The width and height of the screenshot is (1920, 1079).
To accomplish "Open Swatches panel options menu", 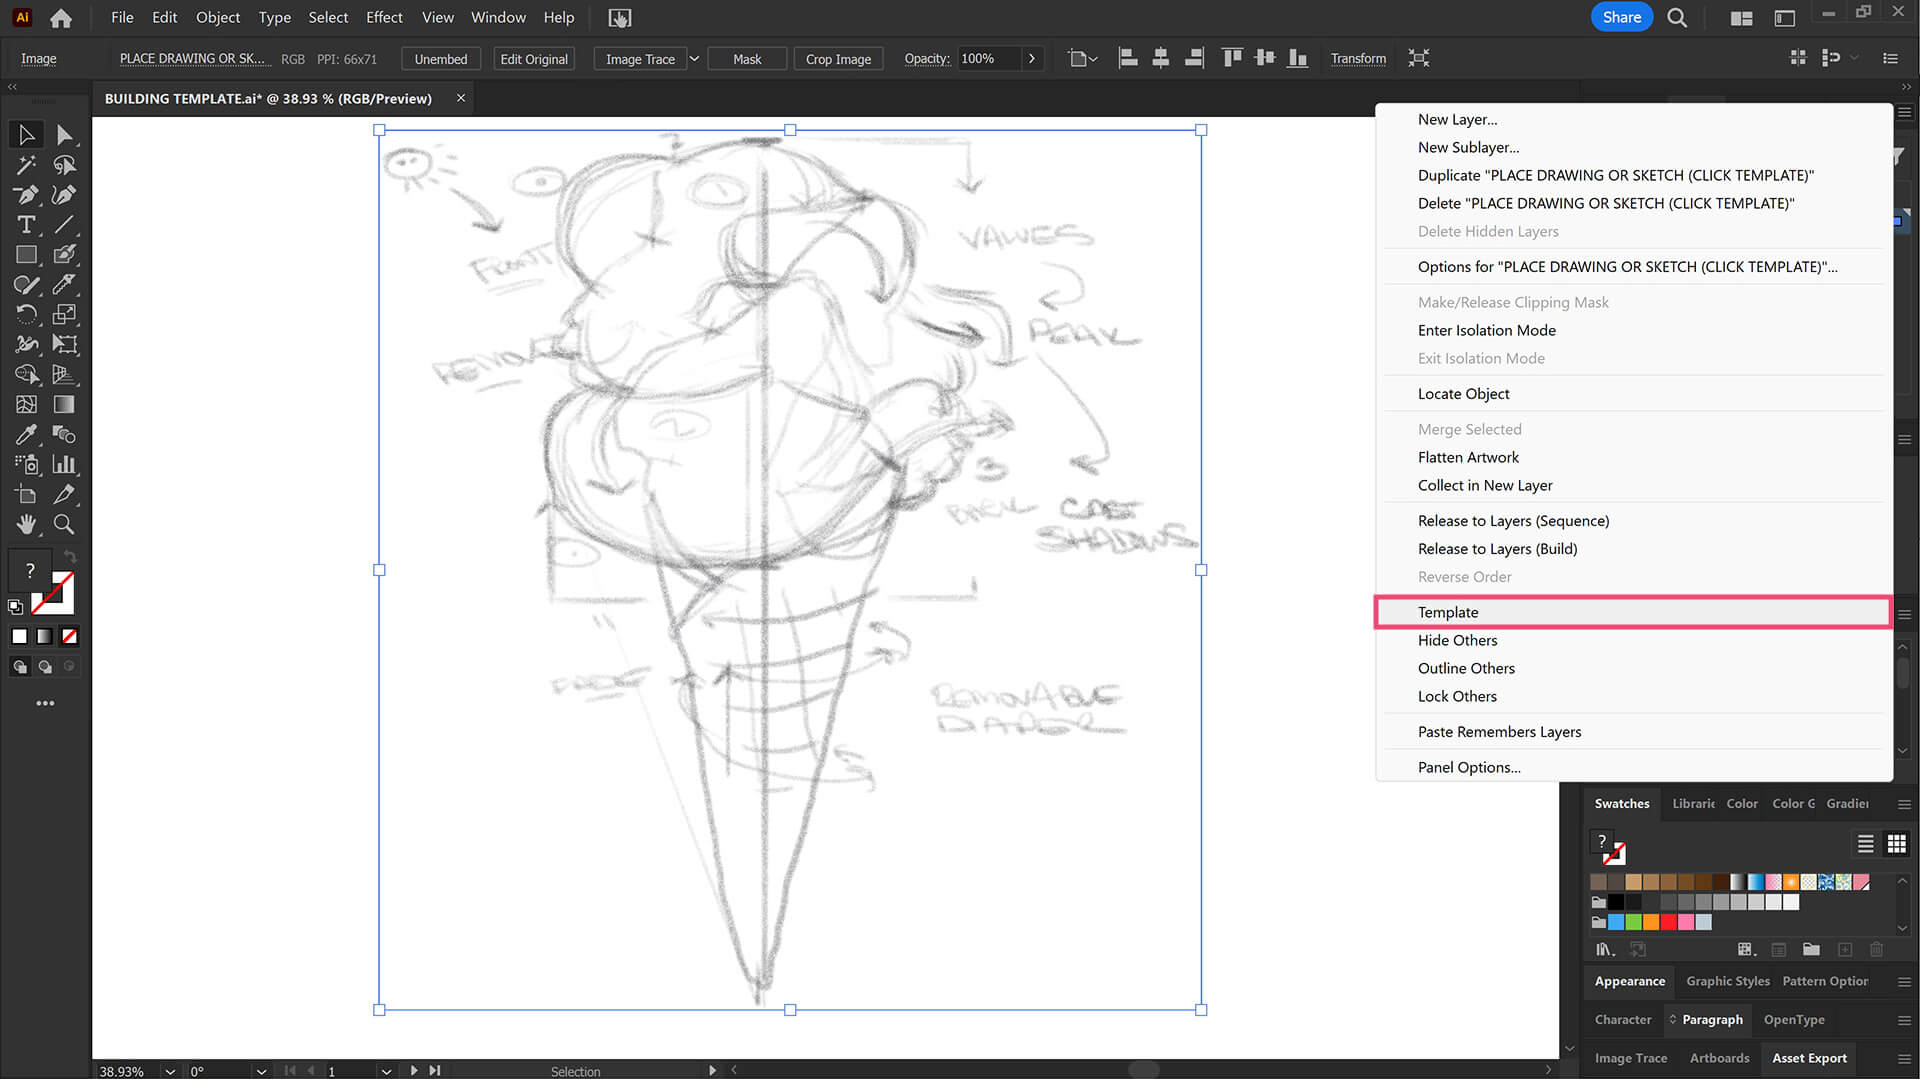I will point(1904,804).
